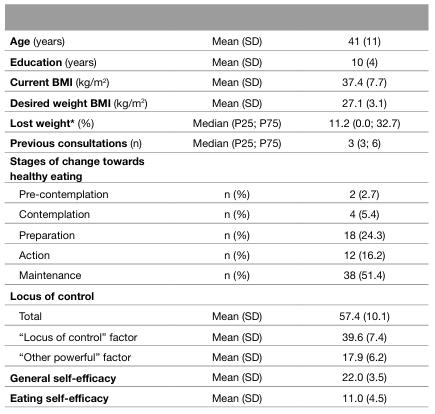Click the Eating self-efficacy value 11.0 (4.5)
This screenshot has height=414, width=435.
tap(364, 398)
